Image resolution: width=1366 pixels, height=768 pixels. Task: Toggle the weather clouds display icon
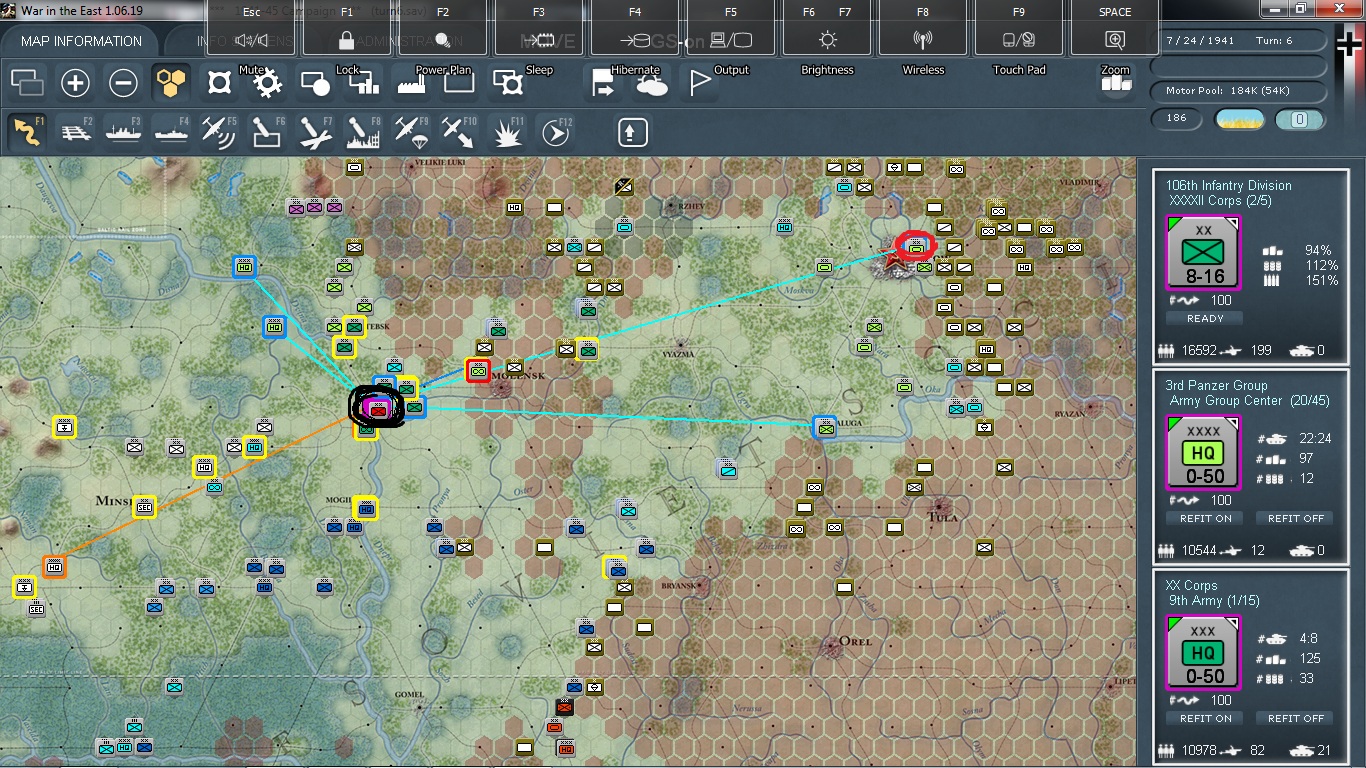652,85
